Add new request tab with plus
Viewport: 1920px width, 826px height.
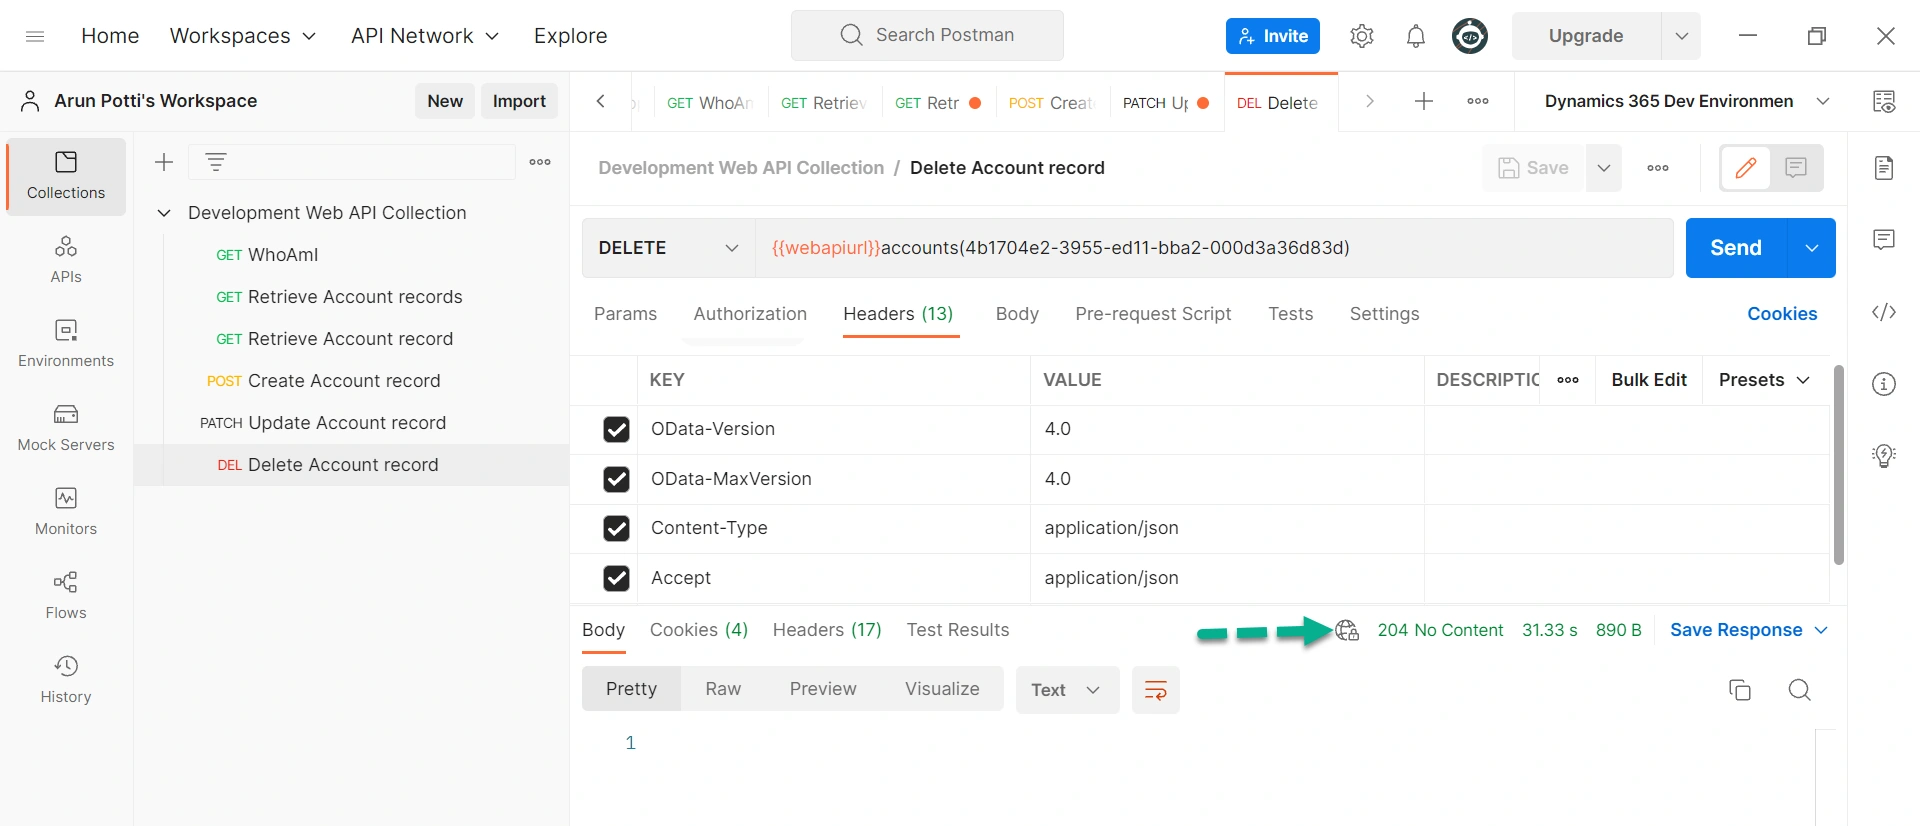1424,101
